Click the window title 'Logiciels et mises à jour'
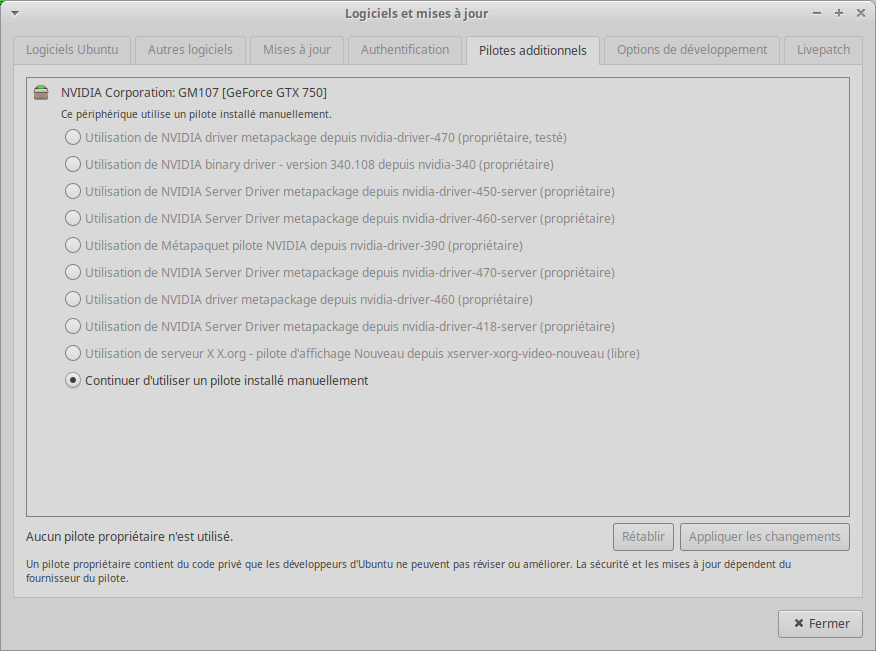 416,13
